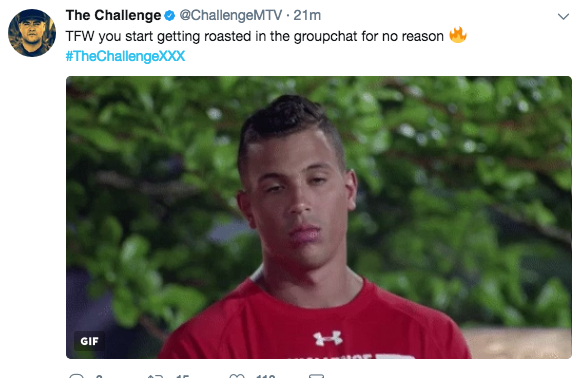Open the #TheChallengeXXX hashtag link
Image resolution: width=583 pixels, height=378 pixels.
(x=125, y=56)
